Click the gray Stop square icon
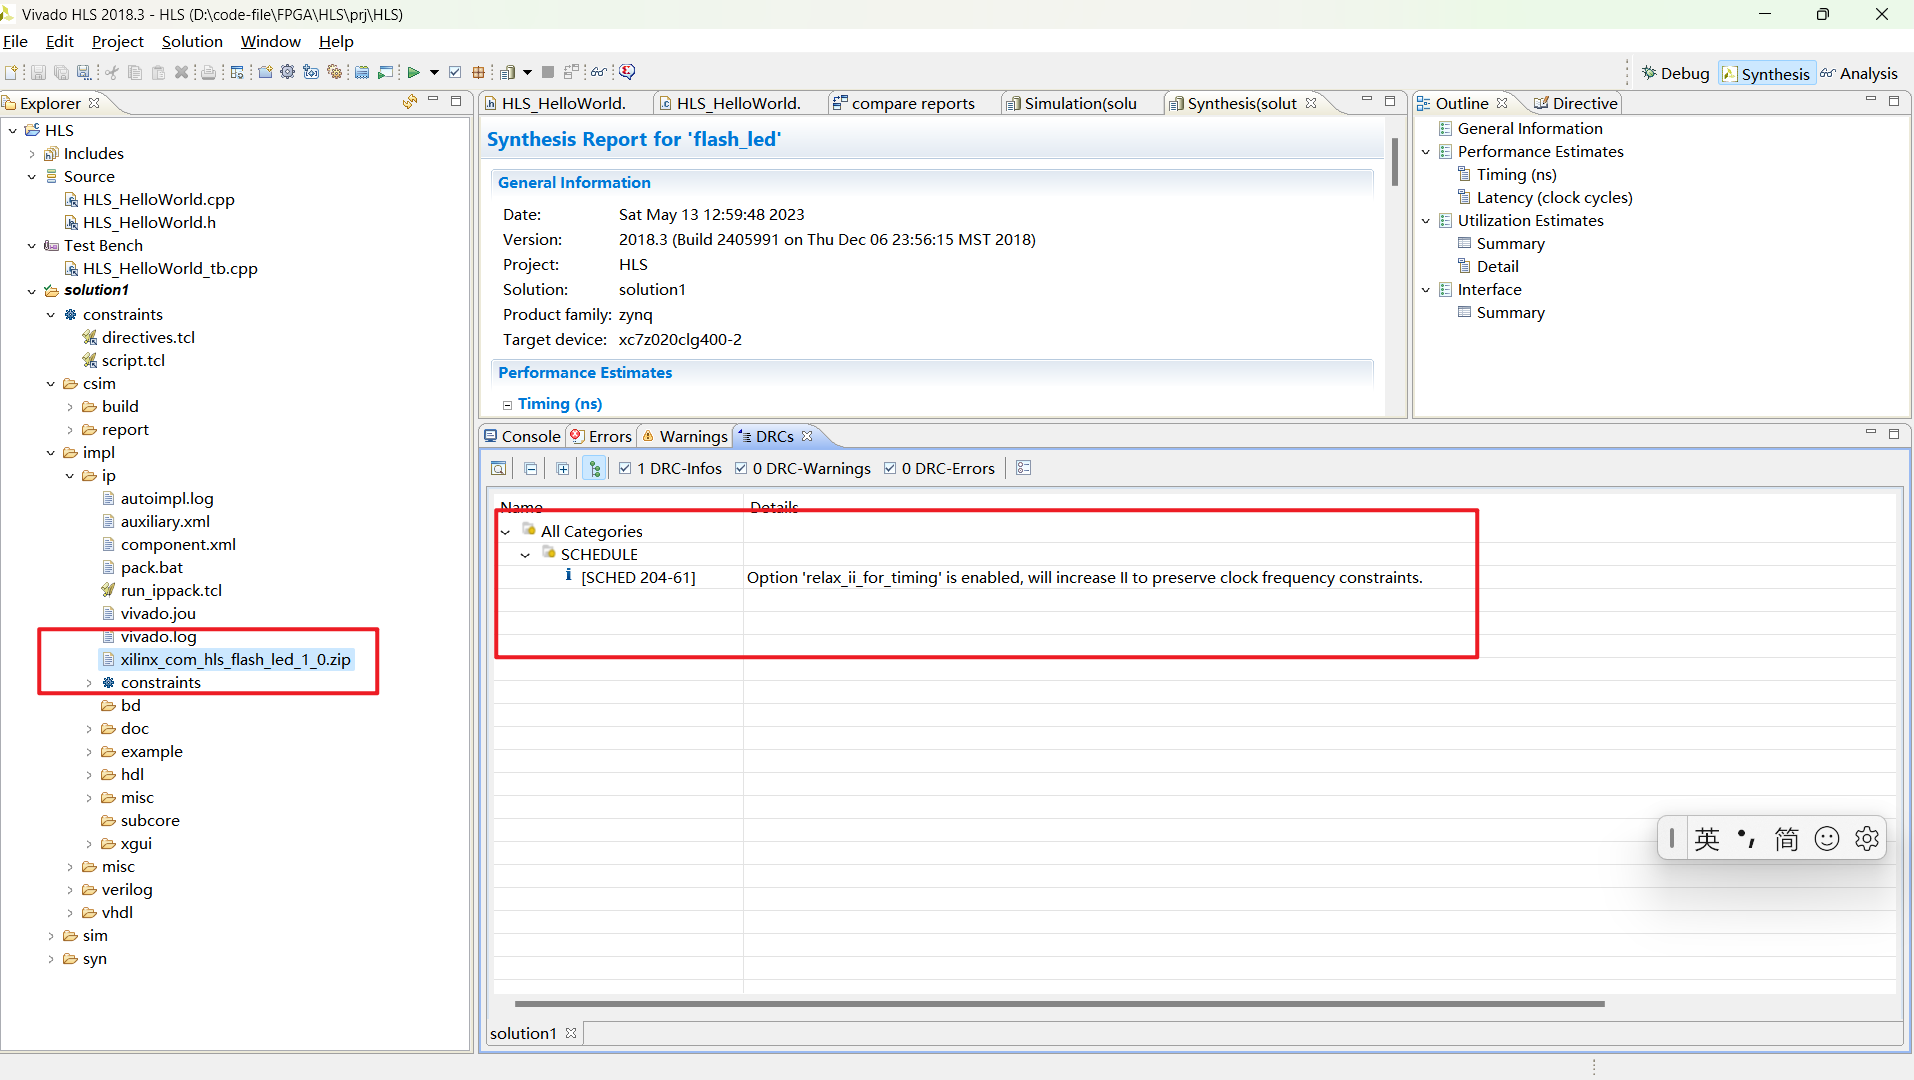The width and height of the screenshot is (1914, 1080). pyautogui.click(x=548, y=72)
